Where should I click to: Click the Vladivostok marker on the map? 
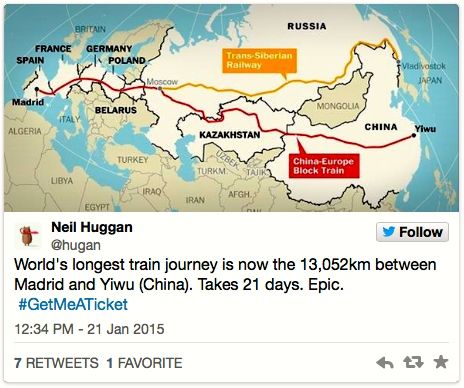tap(398, 62)
